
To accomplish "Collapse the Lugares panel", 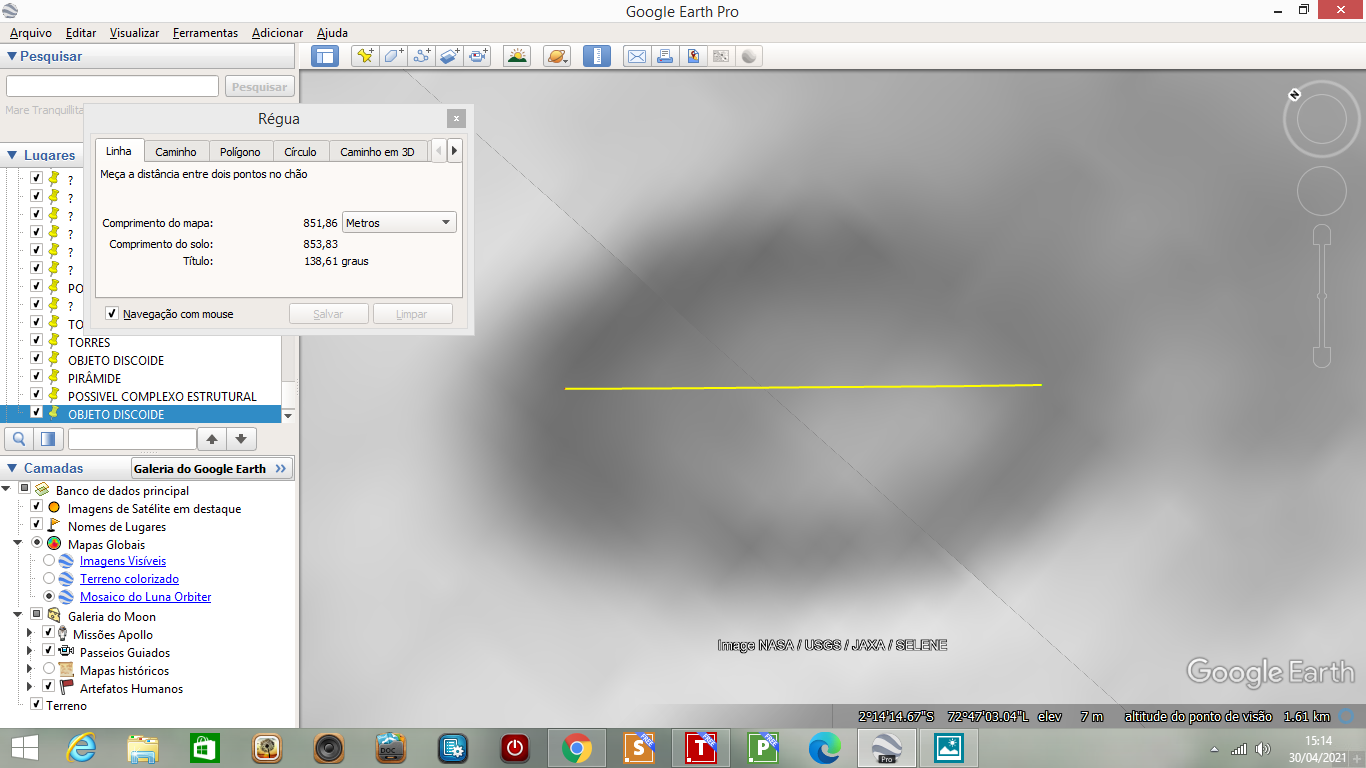I will pyautogui.click(x=12, y=155).
